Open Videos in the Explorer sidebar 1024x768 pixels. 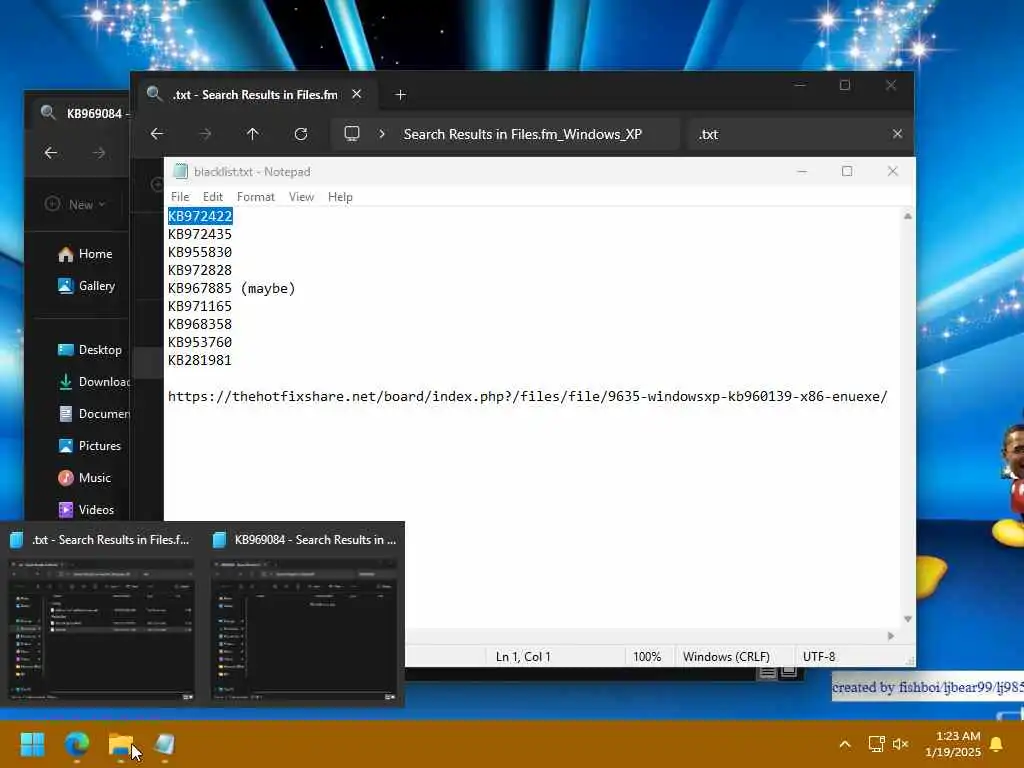click(x=86, y=510)
